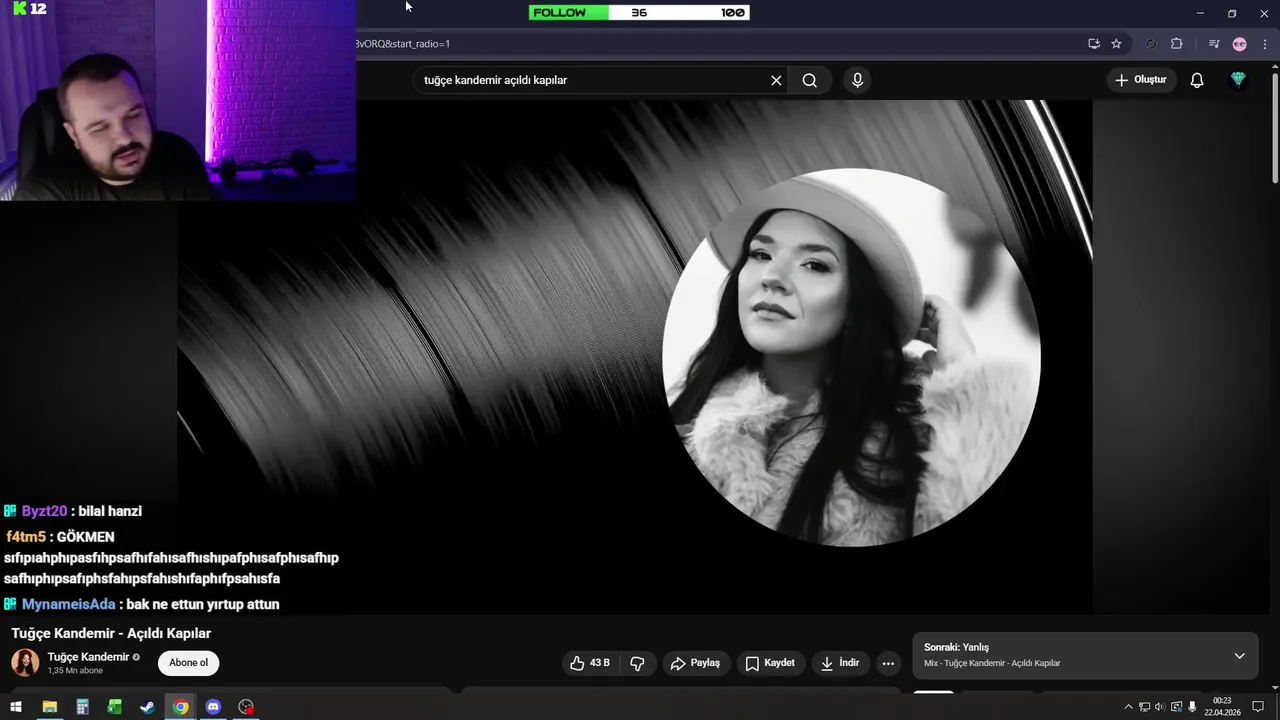Open Calculator from the taskbar
Viewport: 1280px width, 720px height.
tap(82, 707)
